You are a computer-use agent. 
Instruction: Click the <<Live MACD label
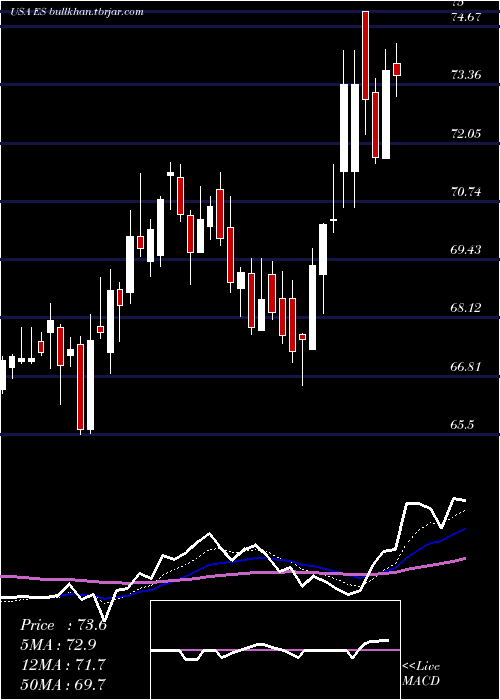point(421,674)
